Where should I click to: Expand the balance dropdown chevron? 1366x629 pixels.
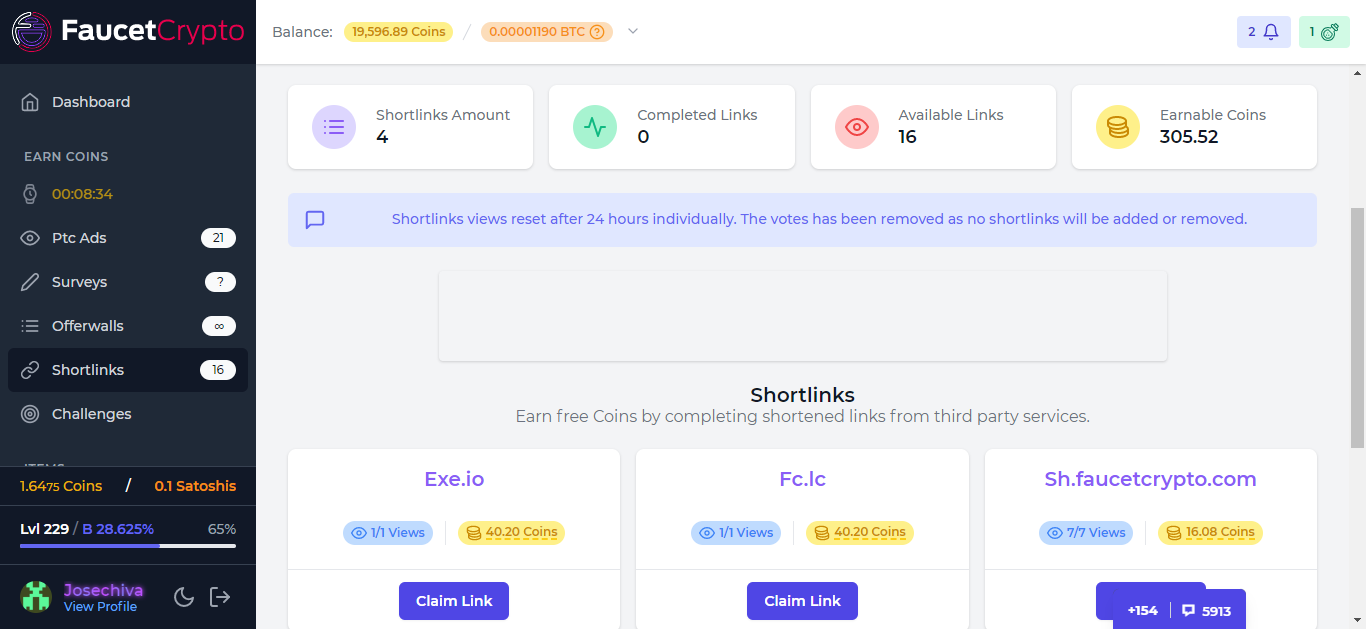632,31
